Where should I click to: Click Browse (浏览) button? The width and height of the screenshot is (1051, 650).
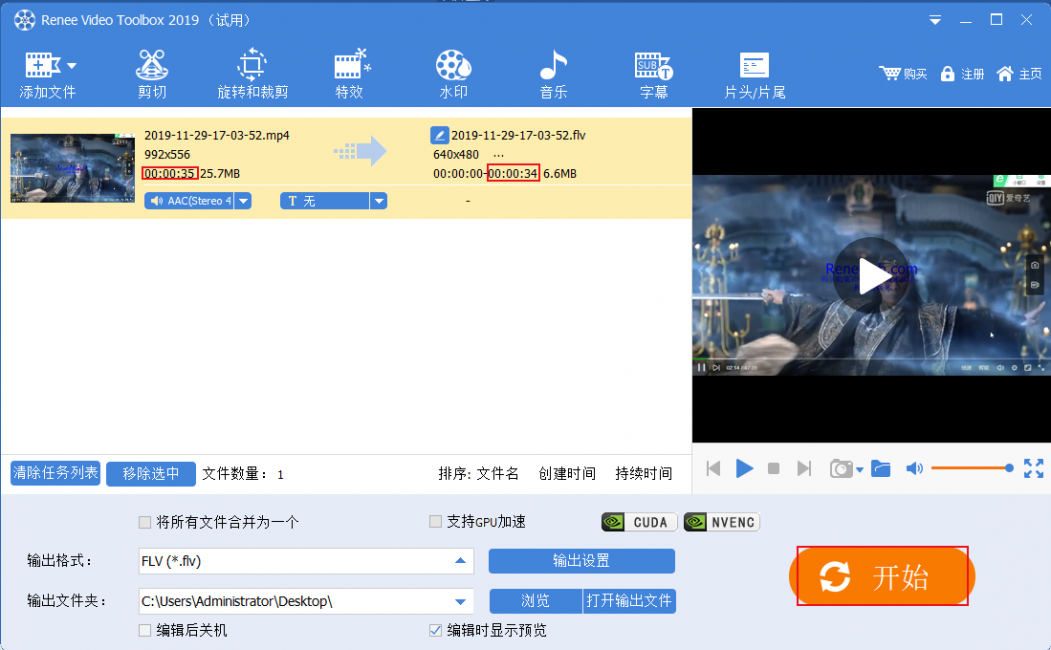coord(536,601)
